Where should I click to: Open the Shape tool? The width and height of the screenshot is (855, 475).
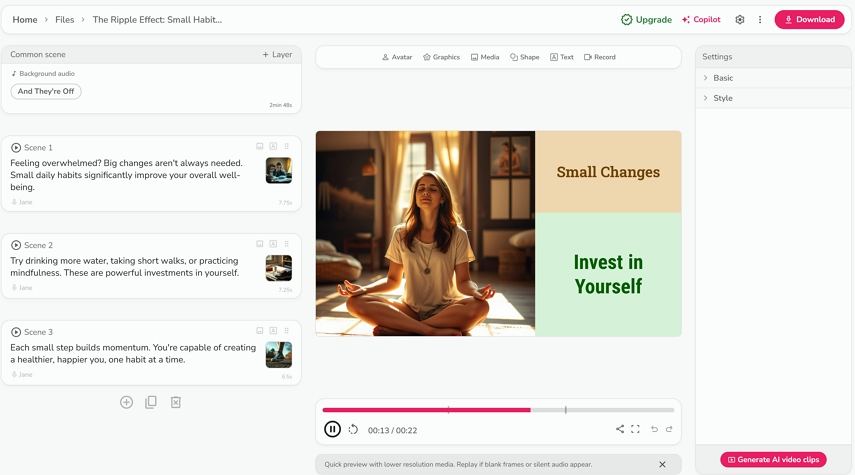pos(525,57)
